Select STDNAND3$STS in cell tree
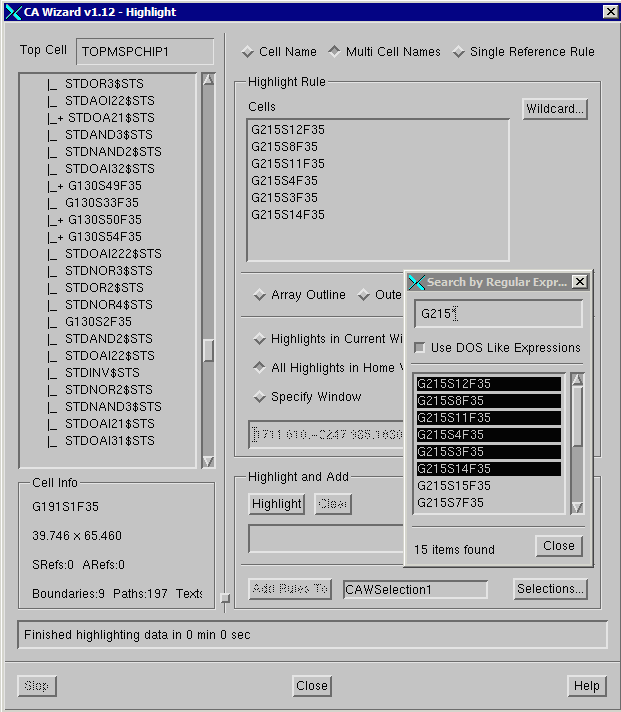 (x=113, y=407)
